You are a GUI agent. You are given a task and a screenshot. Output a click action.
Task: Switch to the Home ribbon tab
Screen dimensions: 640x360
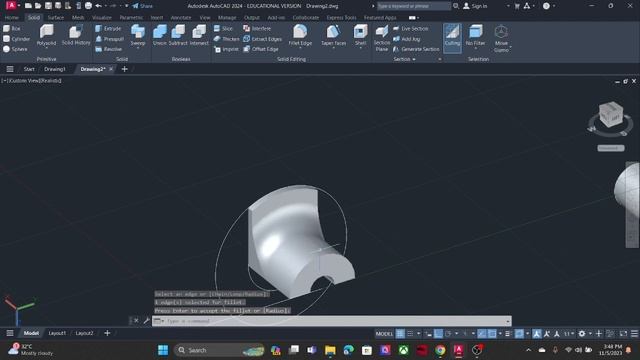pyautogui.click(x=11, y=18)
